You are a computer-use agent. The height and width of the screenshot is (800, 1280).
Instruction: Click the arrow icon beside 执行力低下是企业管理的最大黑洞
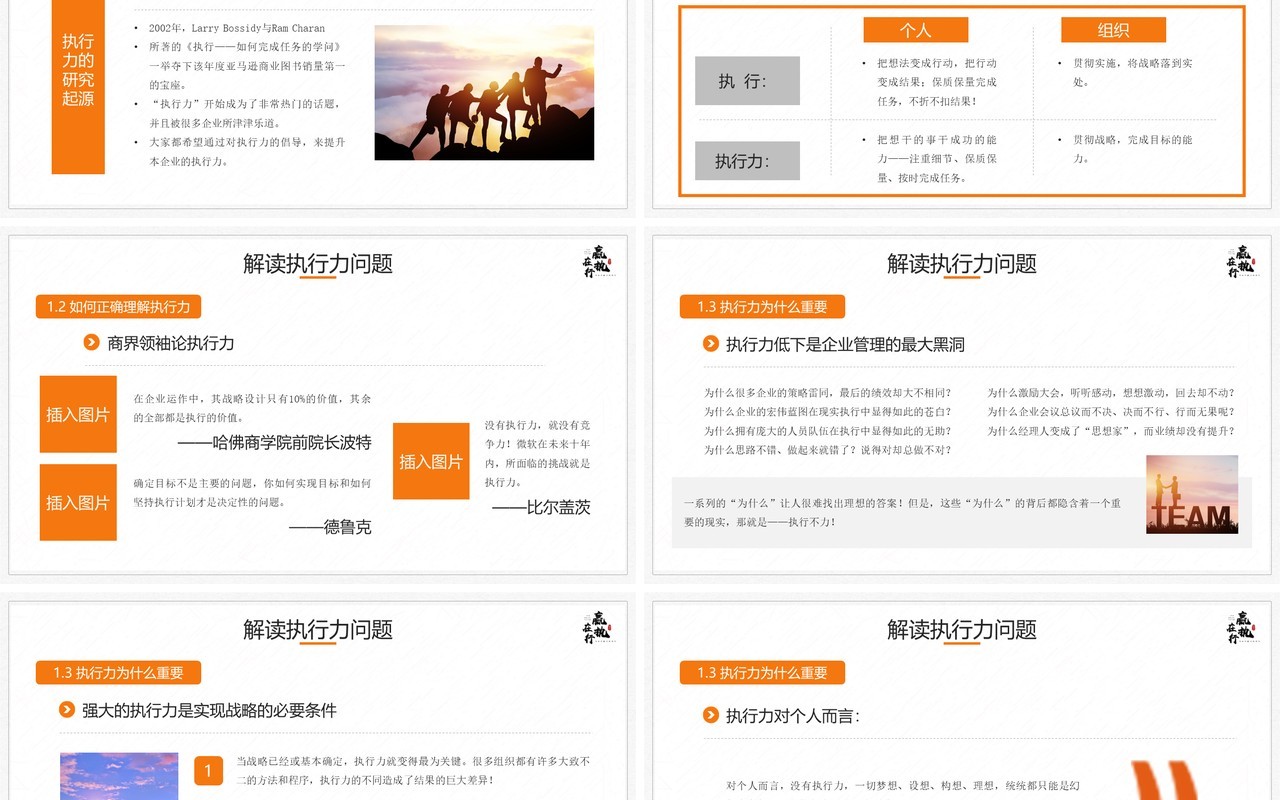[711, 344]
